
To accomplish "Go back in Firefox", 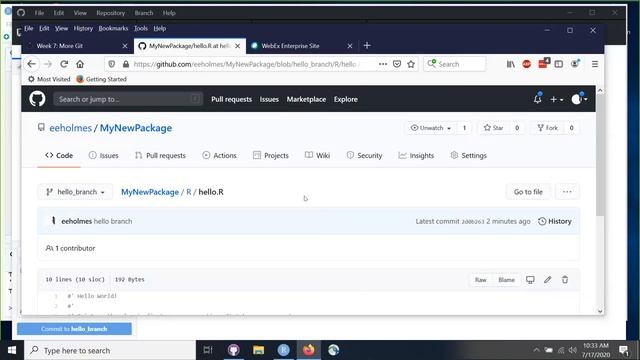I will pyautogui.click(x=32, y=64).
